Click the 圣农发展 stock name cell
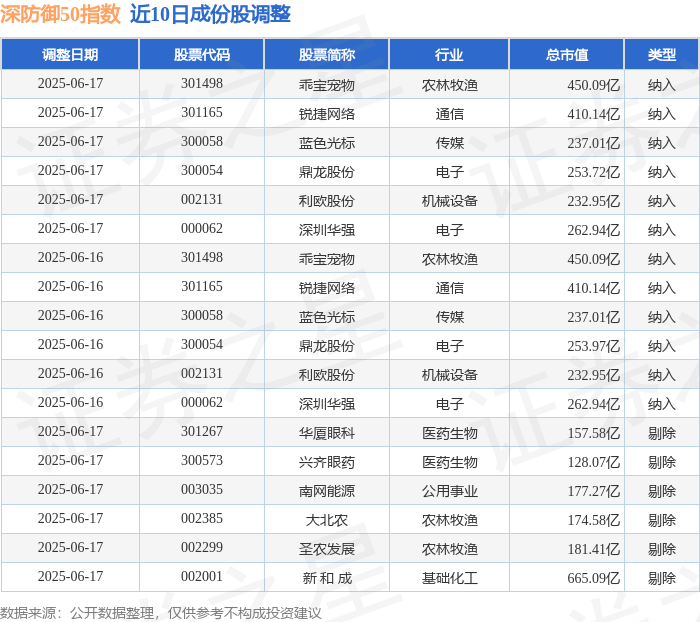Image resolution: width=700 pixels, height=622 pixels. [x=327, y=549]
